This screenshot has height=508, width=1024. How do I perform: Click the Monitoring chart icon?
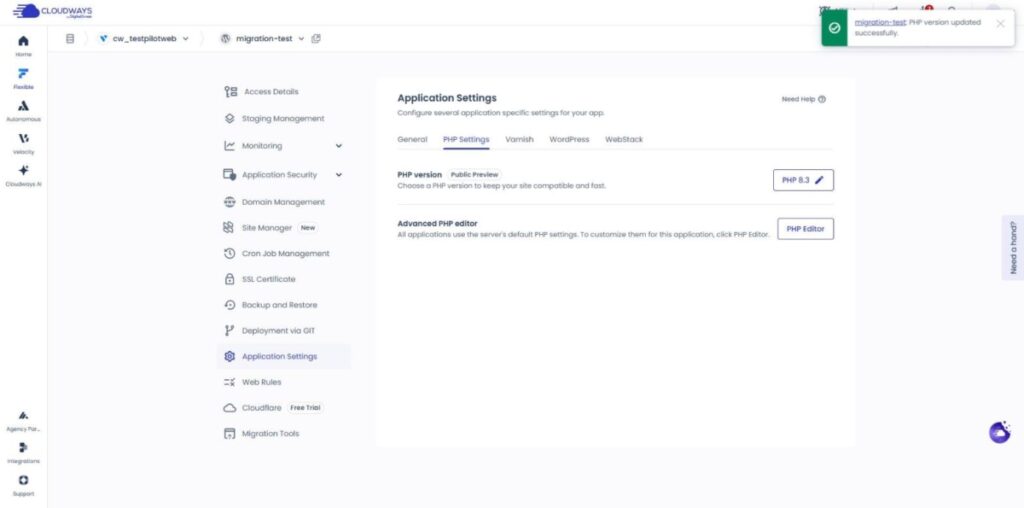229,146
